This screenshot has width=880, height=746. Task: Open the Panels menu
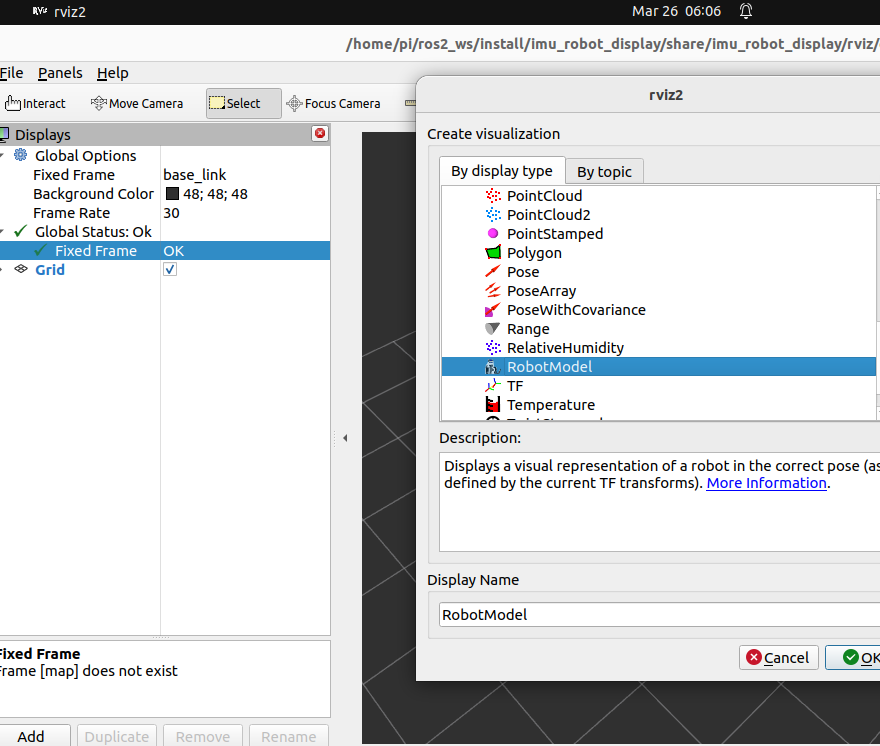click(x=60, y=73)
